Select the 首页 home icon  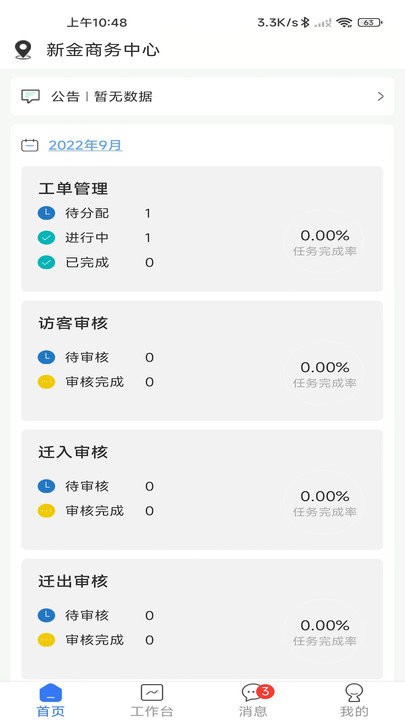[51, 693]
